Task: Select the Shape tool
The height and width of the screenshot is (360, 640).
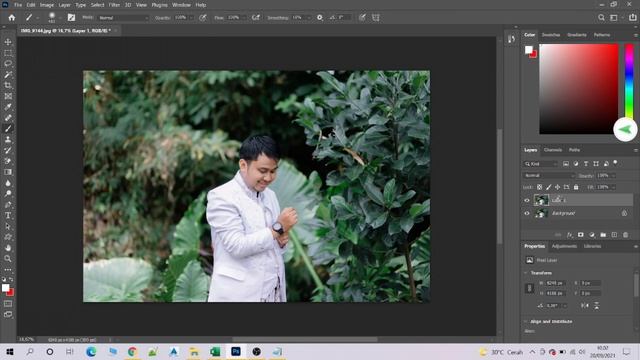Action: pyautogui.click(x=8, y=237)
